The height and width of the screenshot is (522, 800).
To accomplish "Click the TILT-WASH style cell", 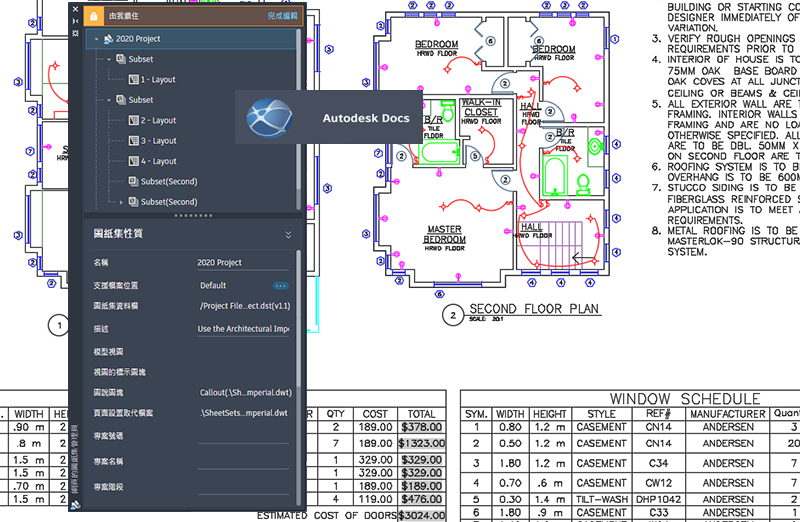I will [602, 499].
